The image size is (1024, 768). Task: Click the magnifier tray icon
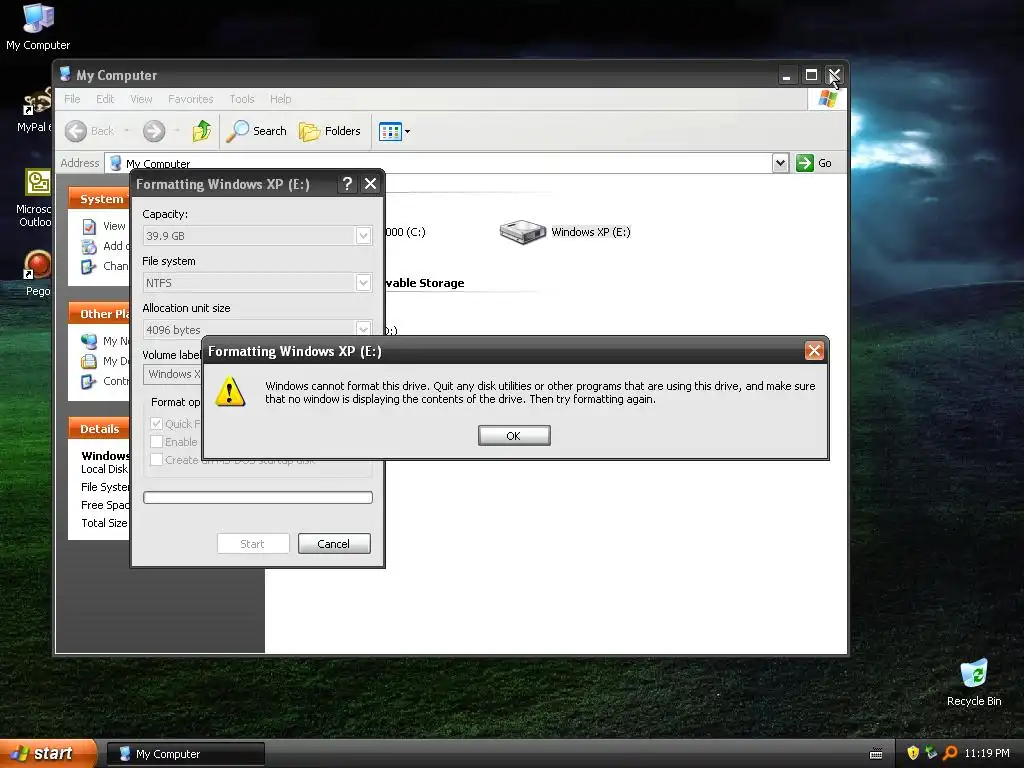point(950,753)
